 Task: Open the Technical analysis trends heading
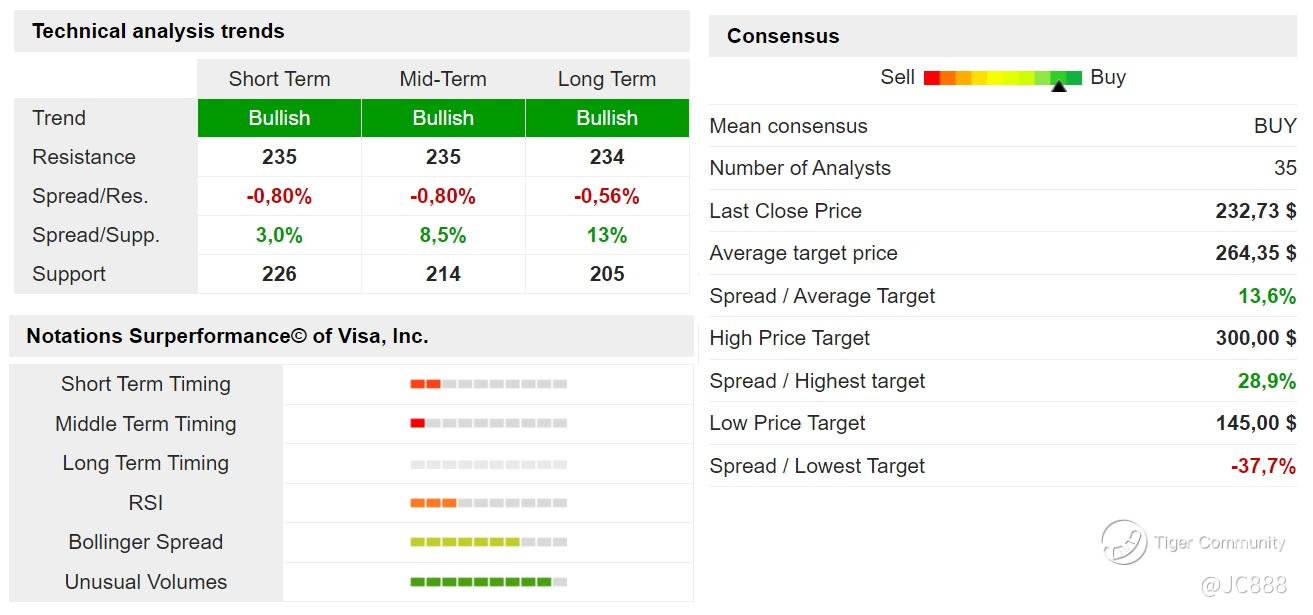click(x=158, y=31)
